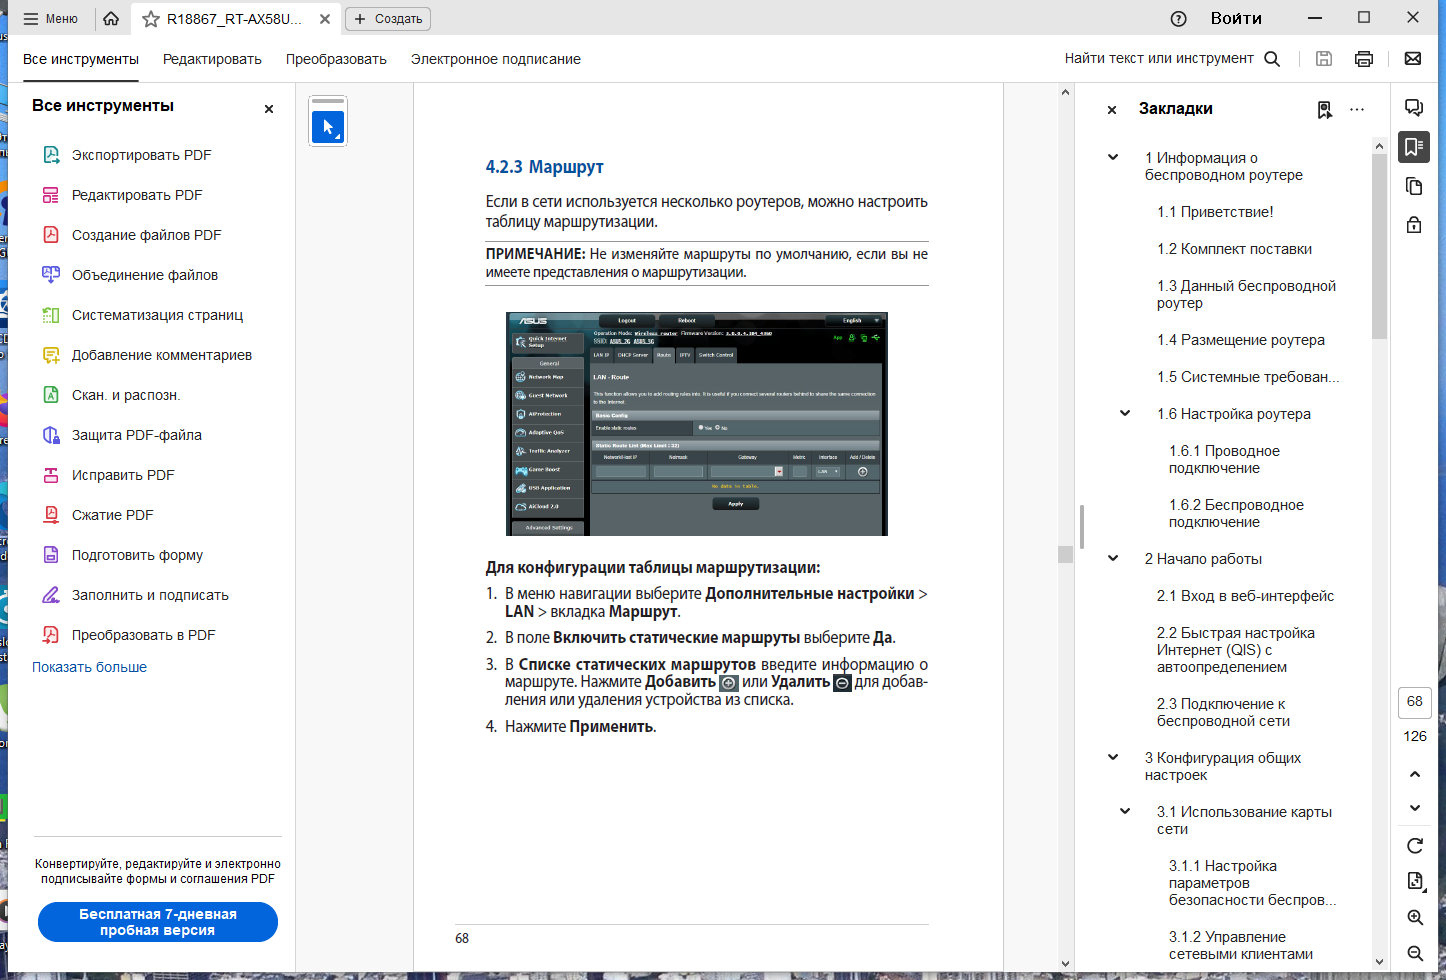Open the Меню hamburger menu
The height and width of the screenshot is (980, 1446).
click(50, 18)
